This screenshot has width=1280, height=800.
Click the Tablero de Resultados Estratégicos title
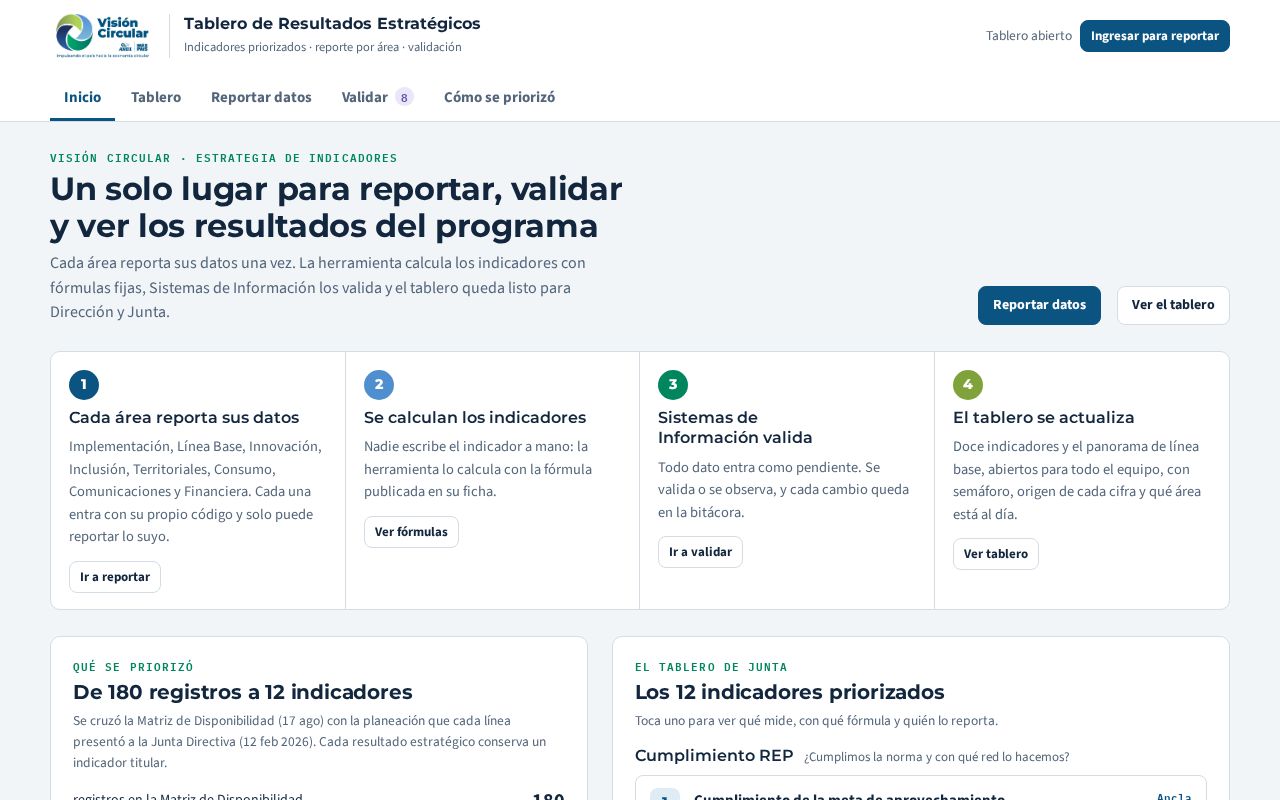point(332,23)
